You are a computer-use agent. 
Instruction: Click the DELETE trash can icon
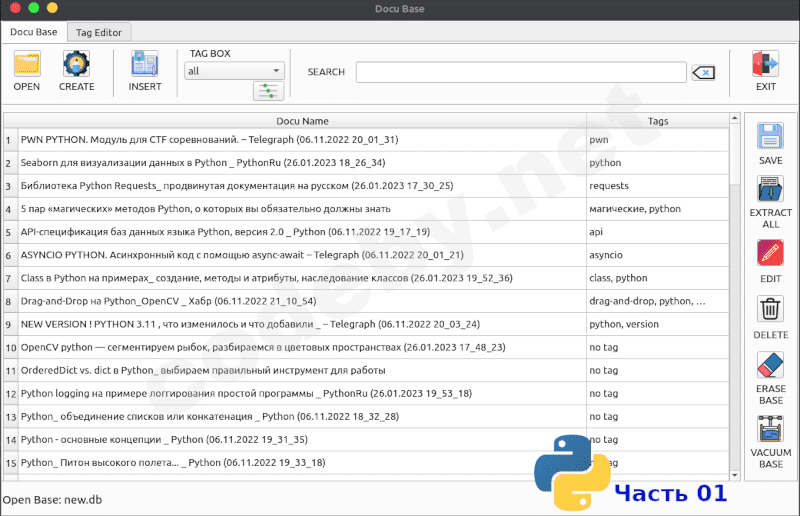tap(770, 310)
